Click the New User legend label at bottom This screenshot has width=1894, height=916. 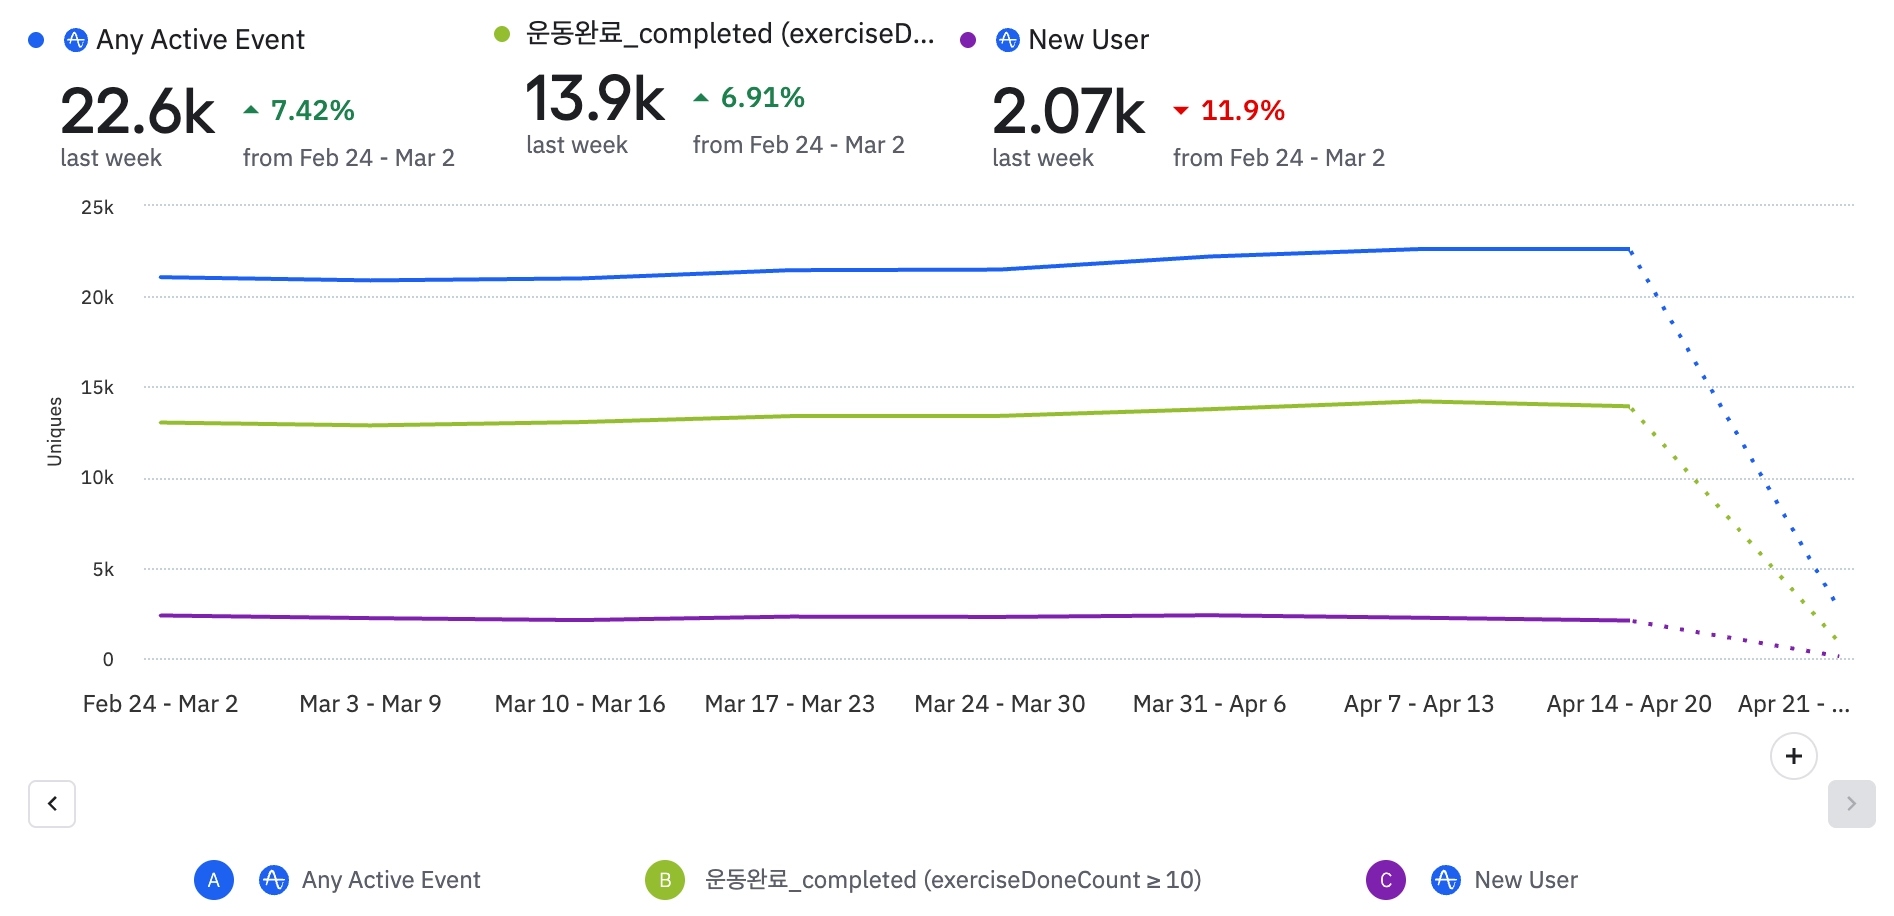pos(1526,880)
